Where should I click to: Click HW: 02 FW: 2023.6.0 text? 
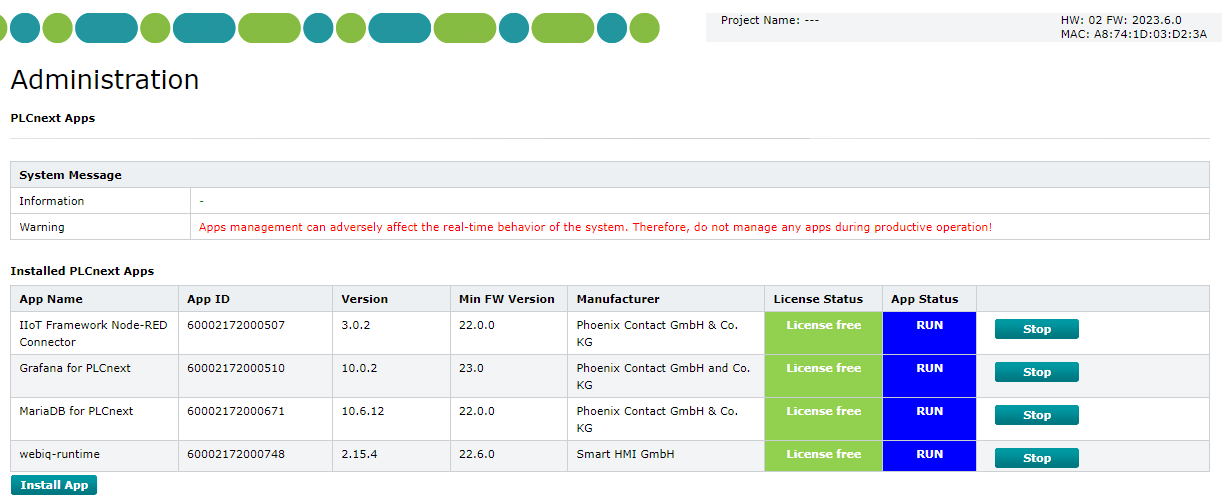[1121, 20]
